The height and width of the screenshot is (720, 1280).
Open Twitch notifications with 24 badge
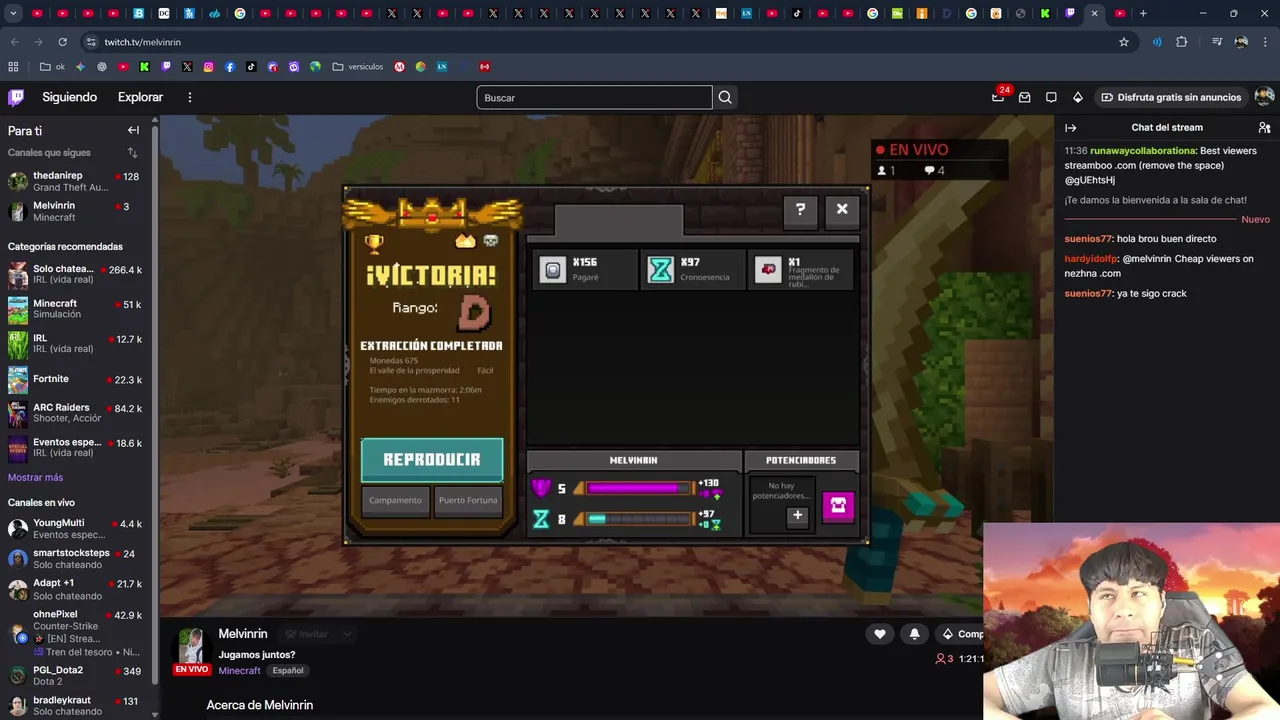coord(998,97)
